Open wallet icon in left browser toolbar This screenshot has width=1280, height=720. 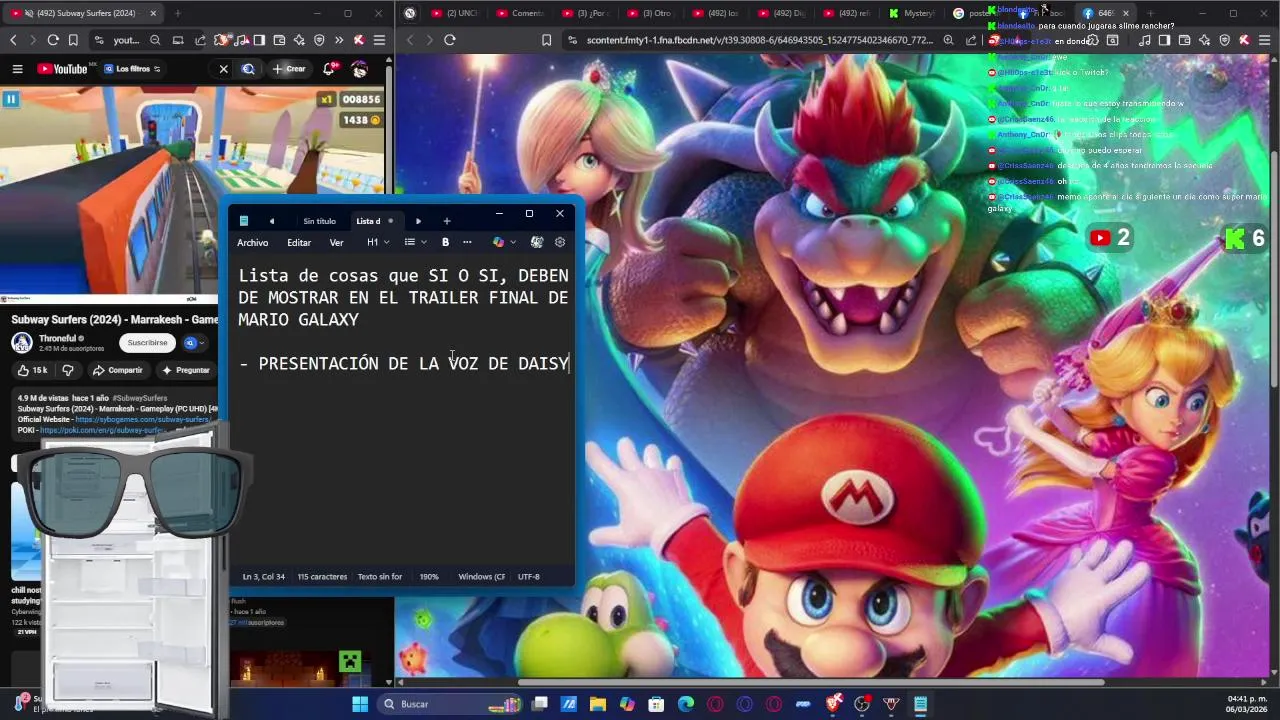click(x=279, y=40)
